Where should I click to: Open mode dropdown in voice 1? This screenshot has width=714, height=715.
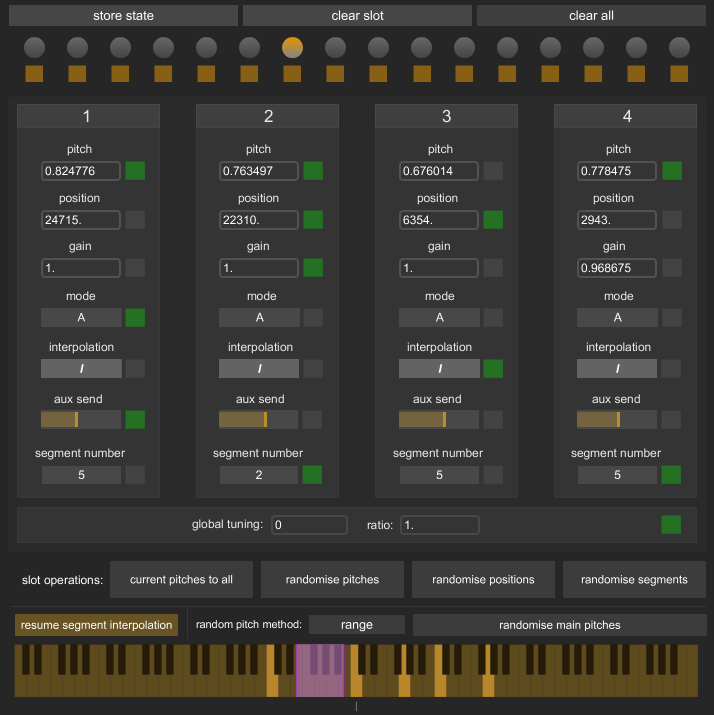[x=81, y=318]
